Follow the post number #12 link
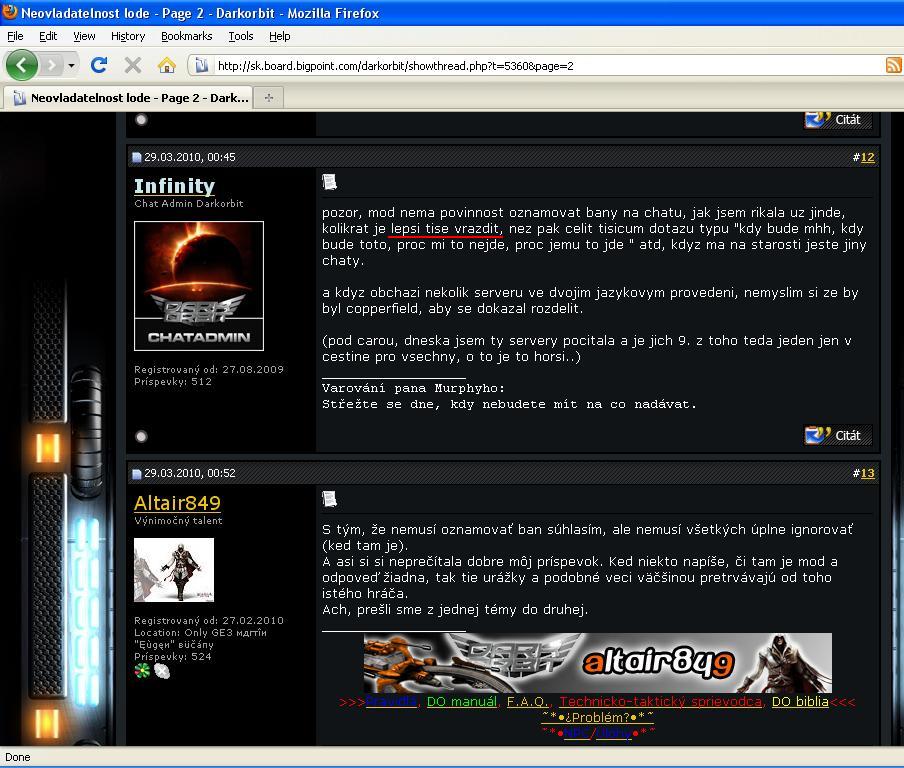The image size is (904, 768). [867, 157]
